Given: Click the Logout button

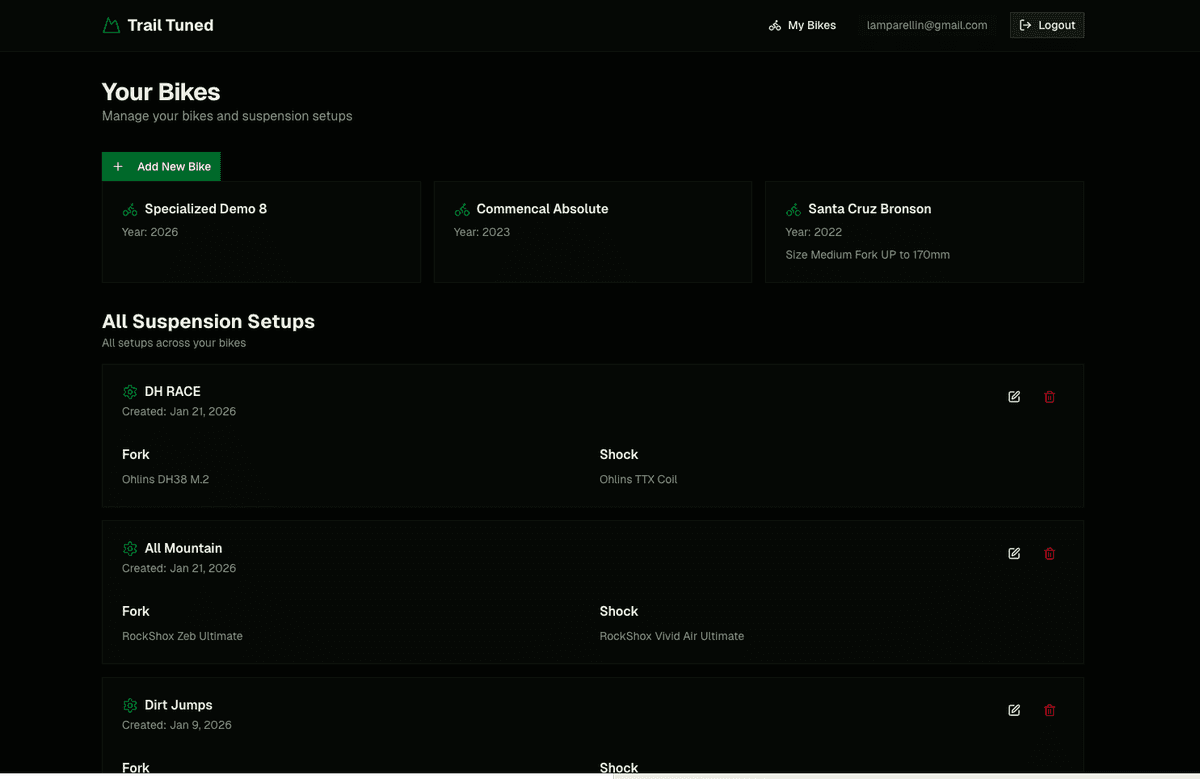Looking at the screenshot, I should (x=1047, y=26).
